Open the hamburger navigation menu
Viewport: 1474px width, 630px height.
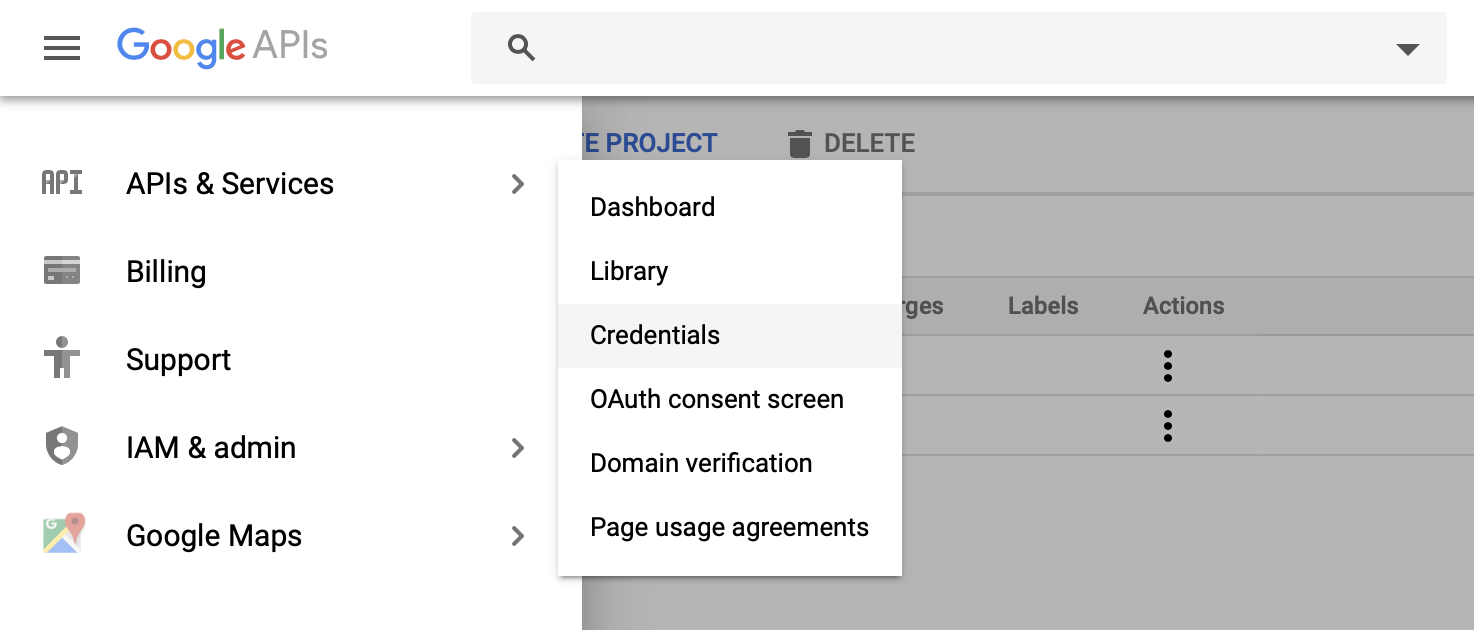click(62, 48)
